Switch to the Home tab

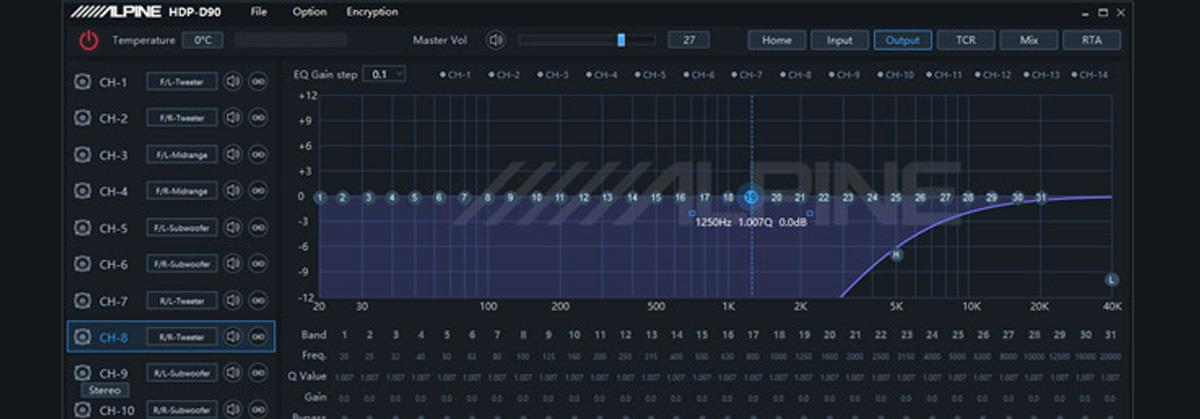tap(777, 40)
